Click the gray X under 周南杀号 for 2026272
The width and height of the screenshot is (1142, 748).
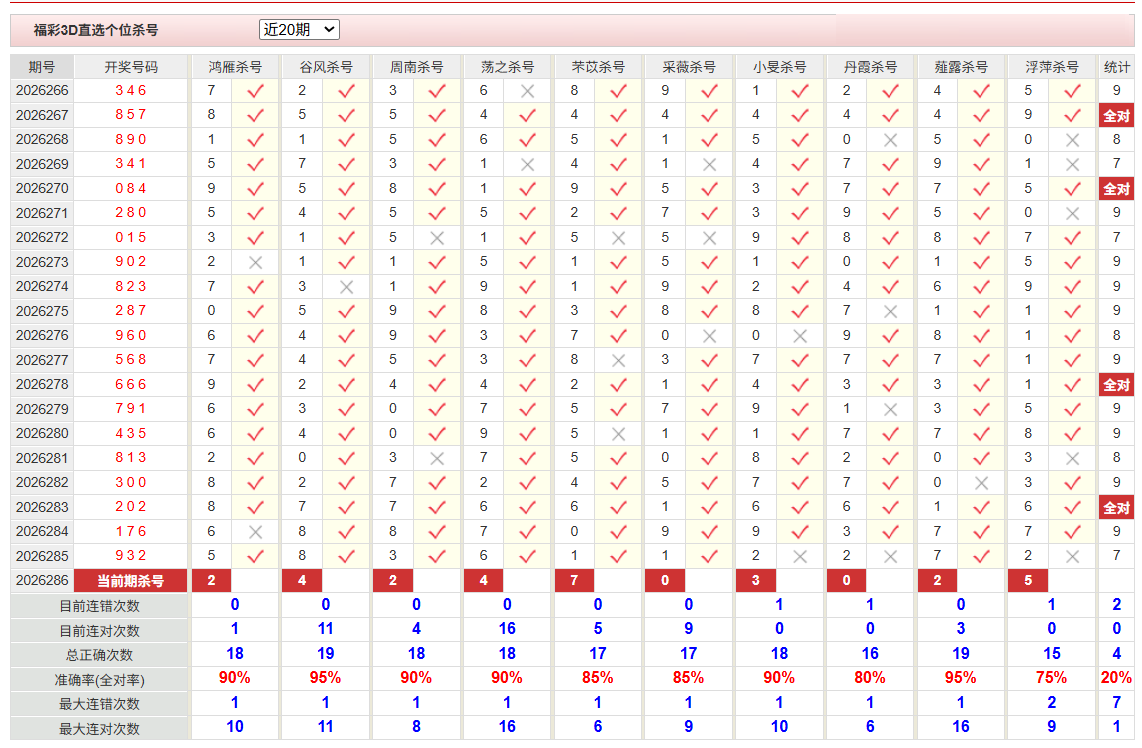pos(437,238)
